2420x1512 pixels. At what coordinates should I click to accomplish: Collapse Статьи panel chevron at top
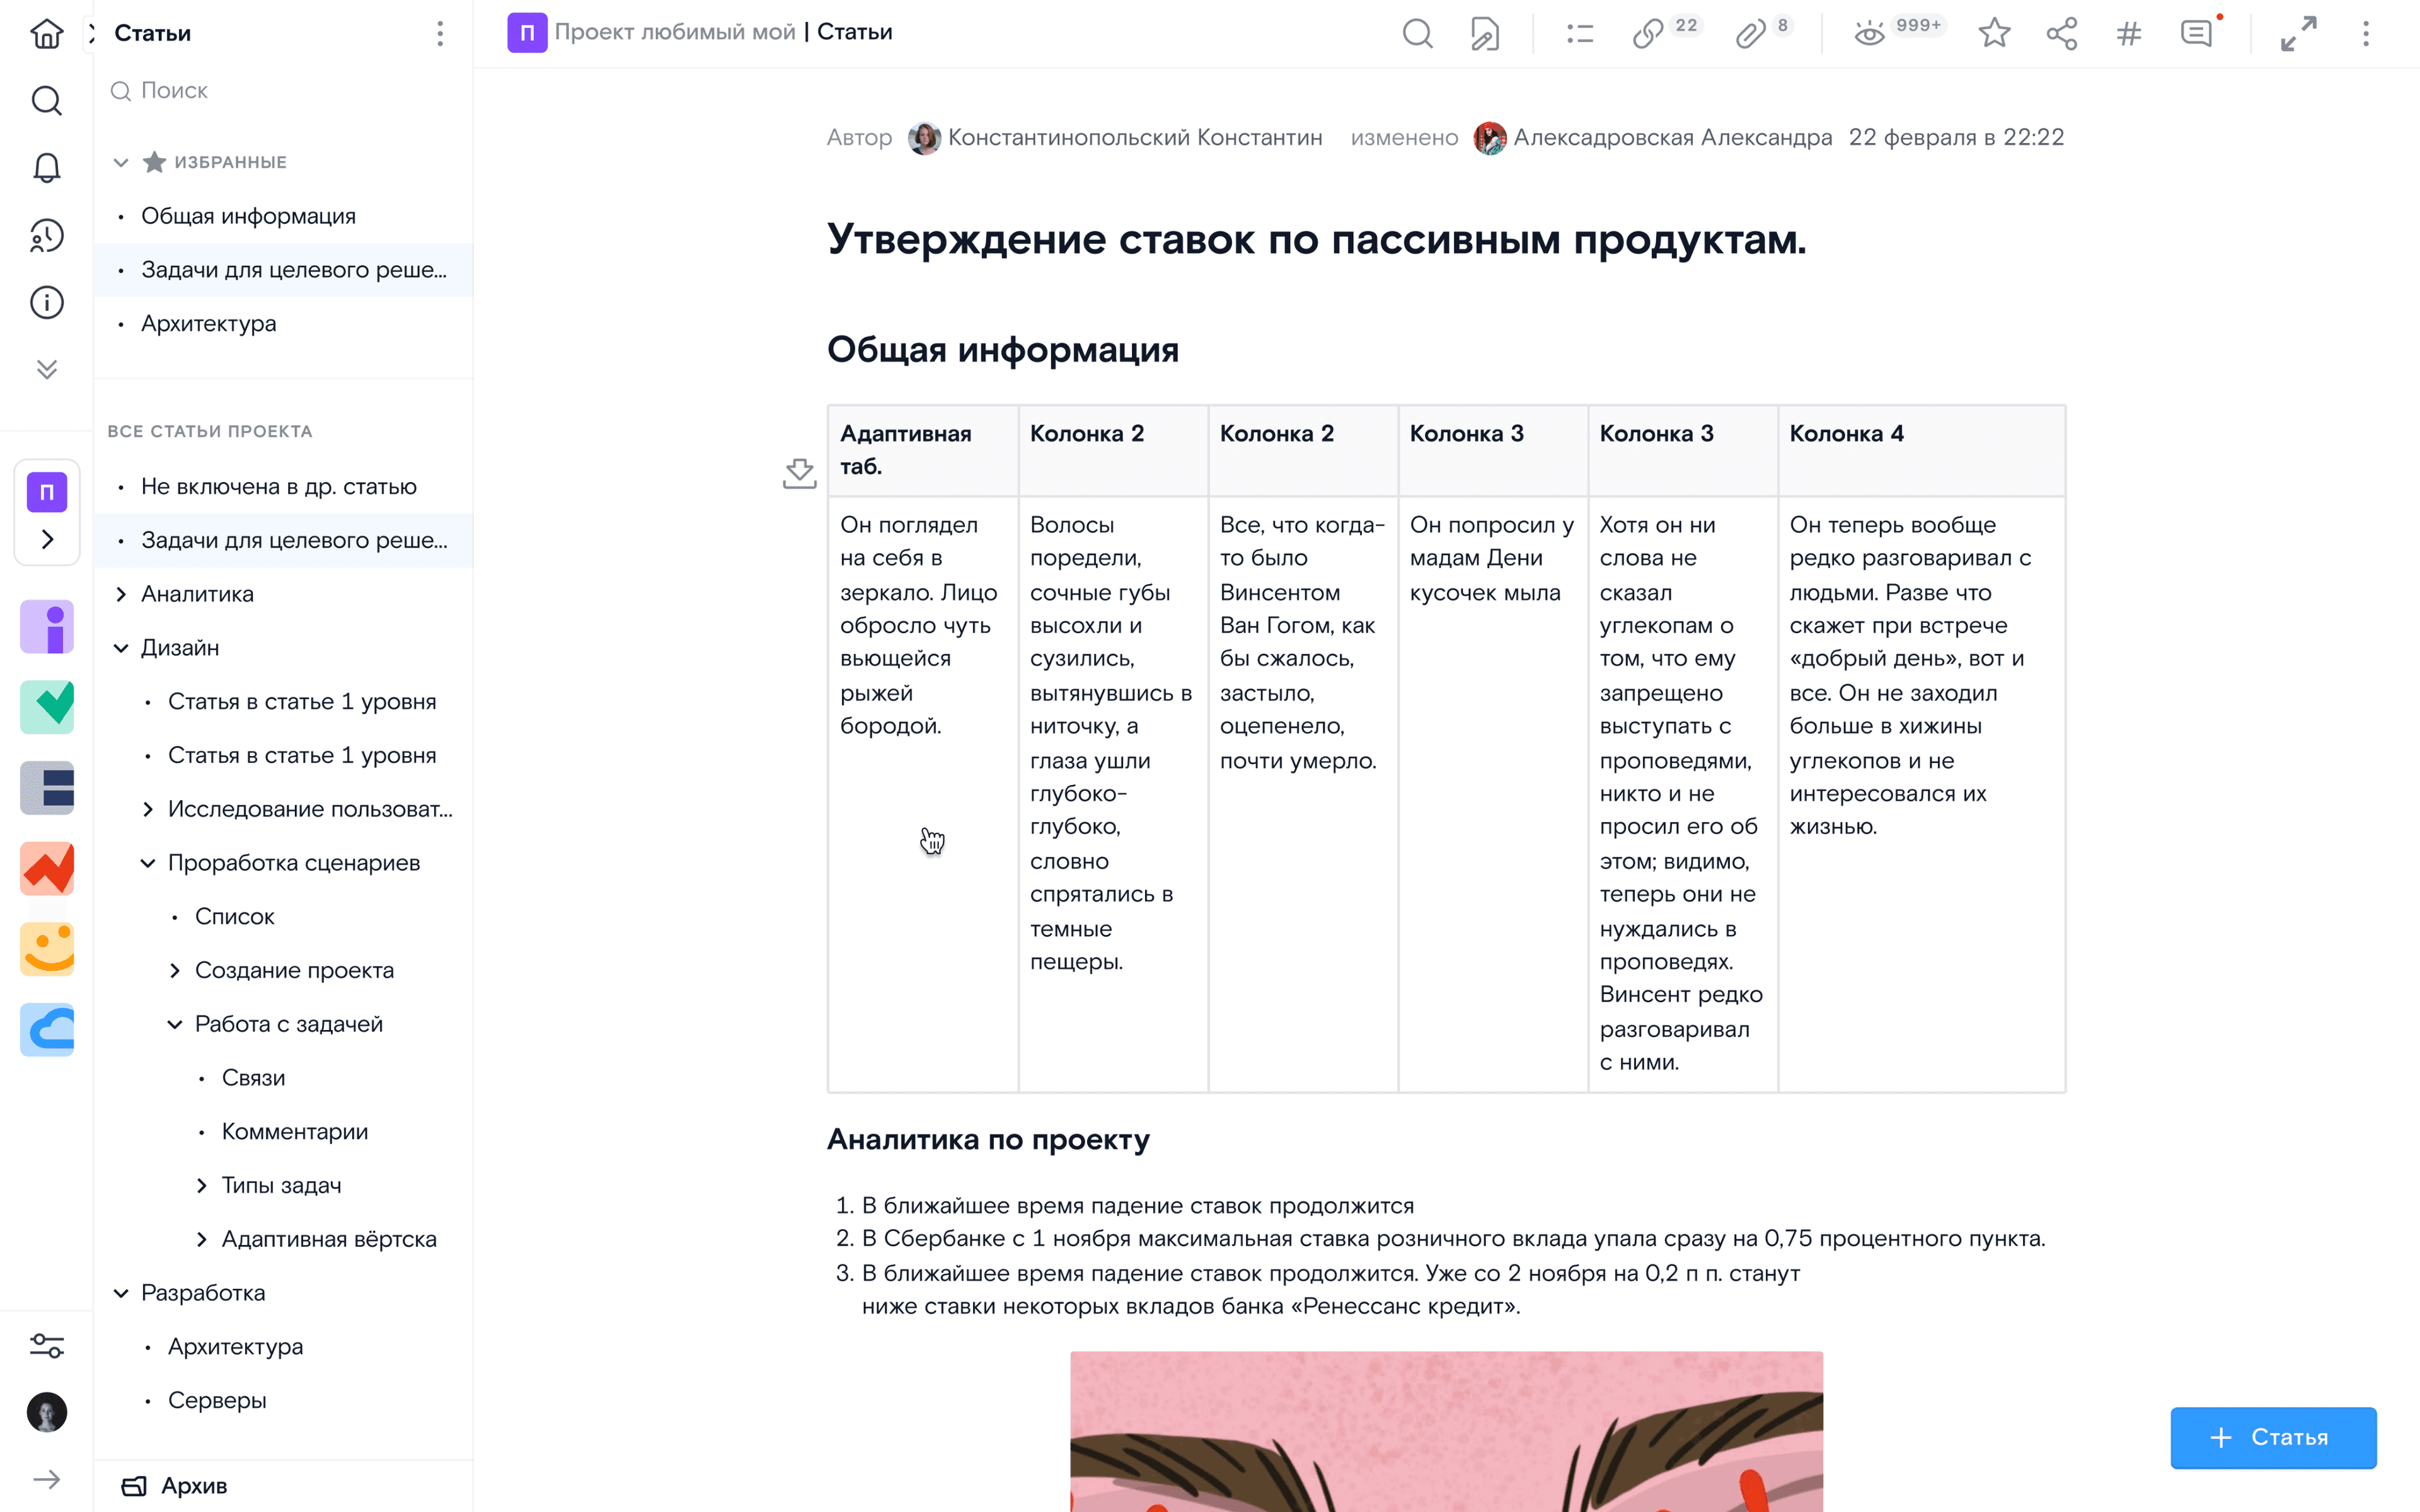click(x=91, y=33)
